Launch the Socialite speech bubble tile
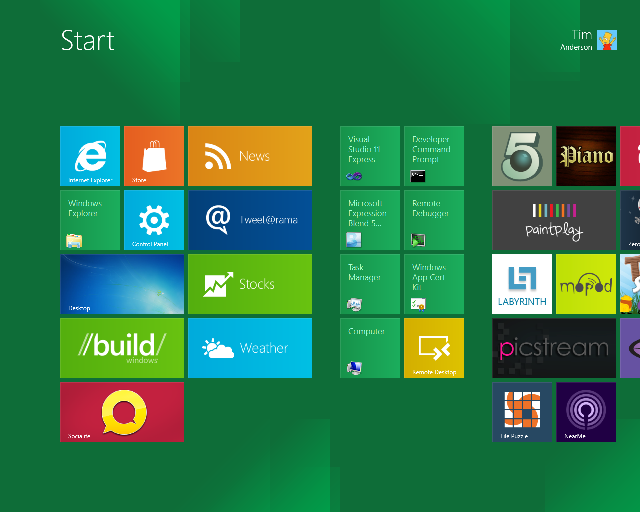640x512 pixels. 122,412
